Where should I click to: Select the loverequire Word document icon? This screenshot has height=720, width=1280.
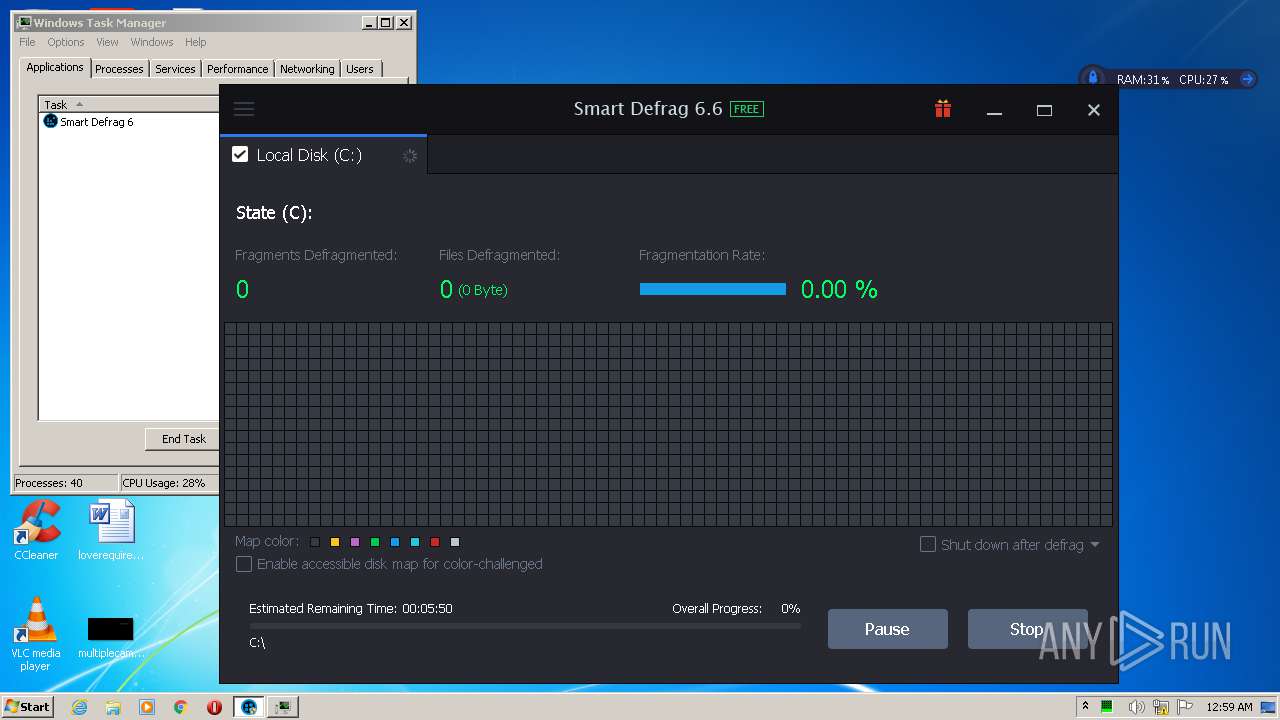[x=111, y=530]
